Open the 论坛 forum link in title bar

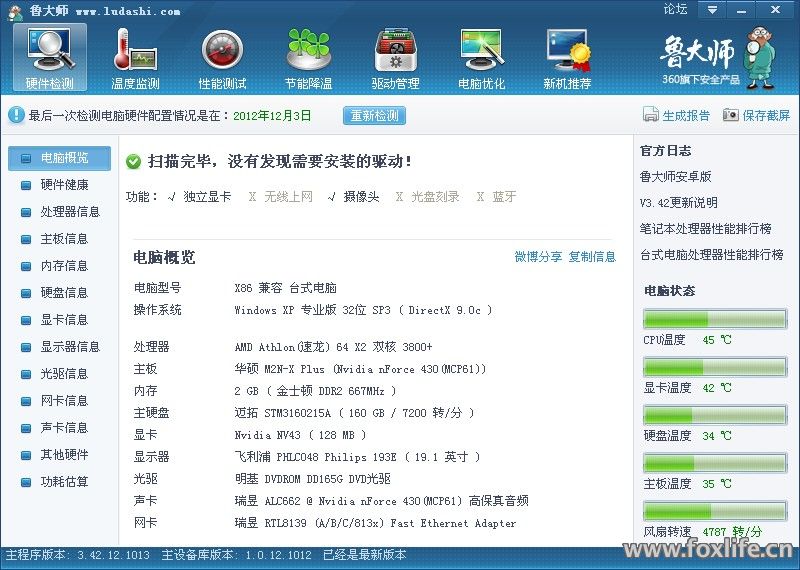675,9
